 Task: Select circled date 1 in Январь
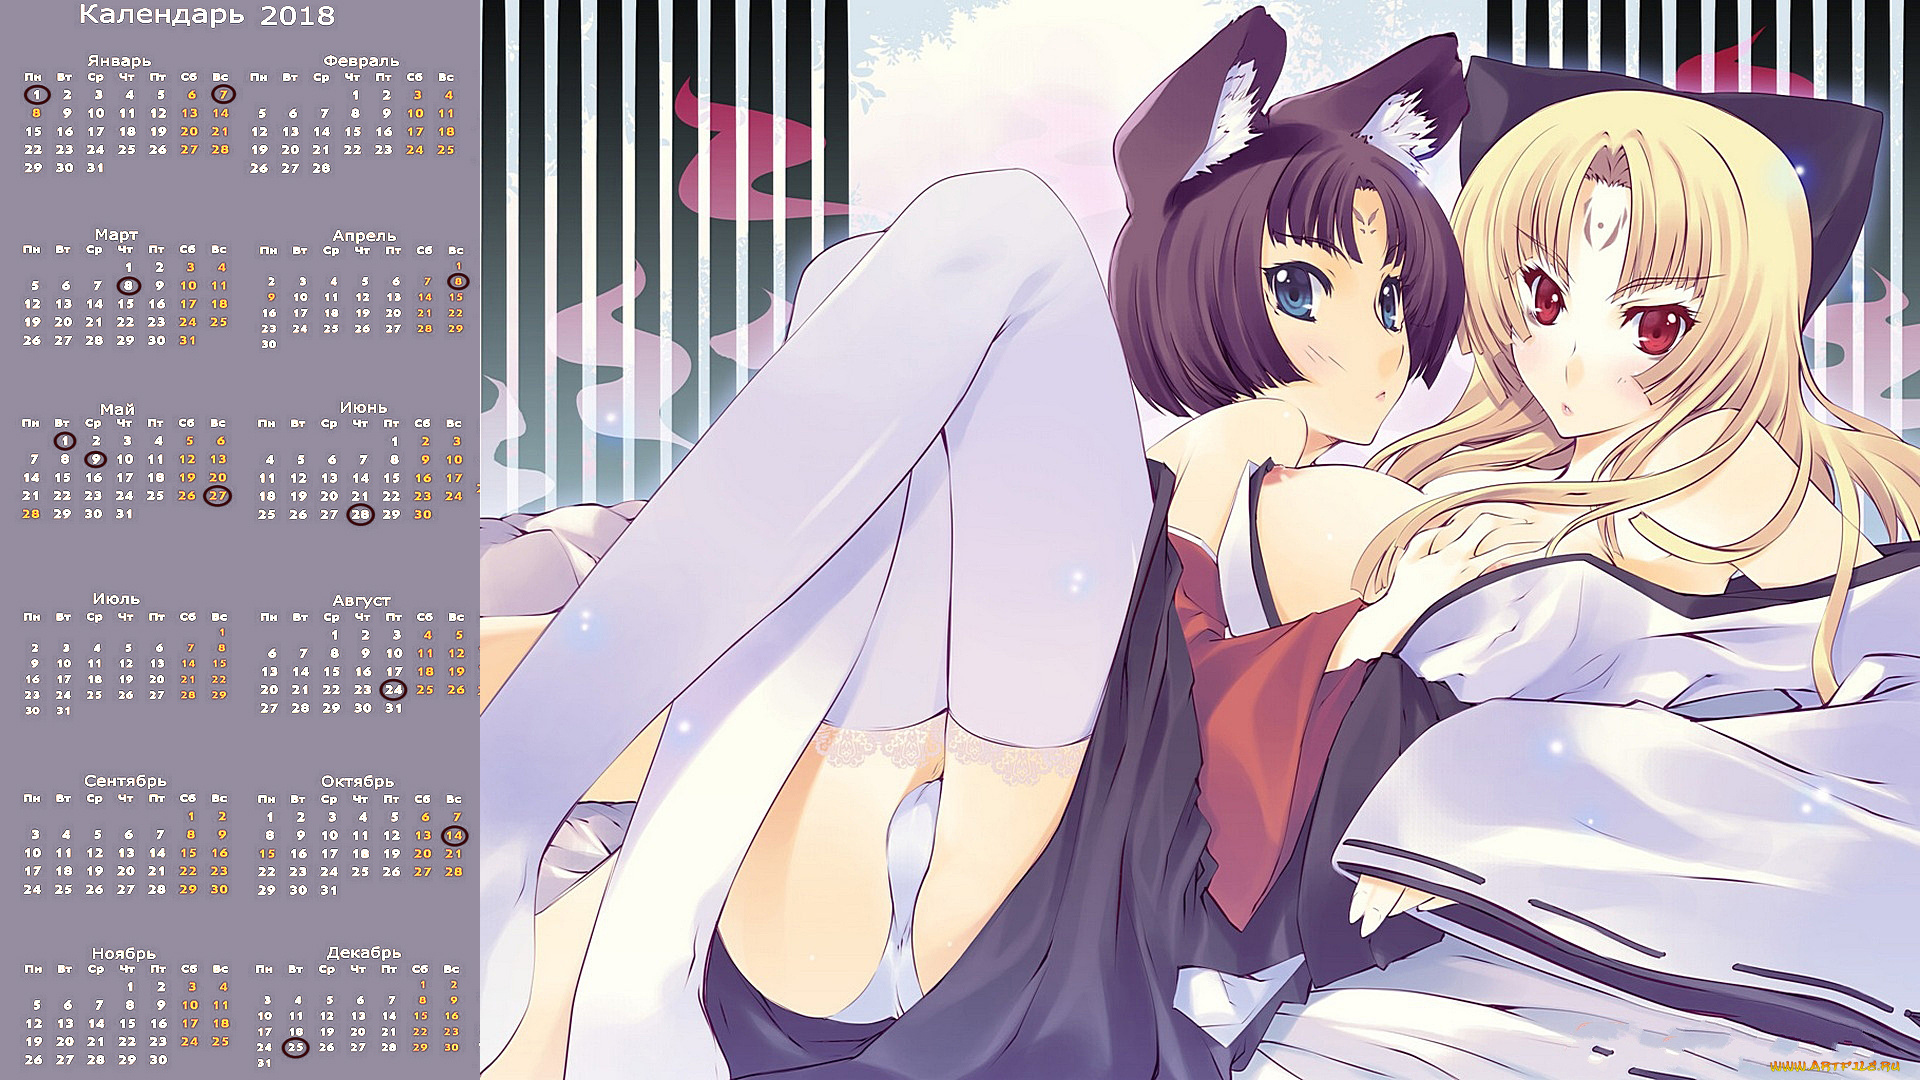pos(37,95)
